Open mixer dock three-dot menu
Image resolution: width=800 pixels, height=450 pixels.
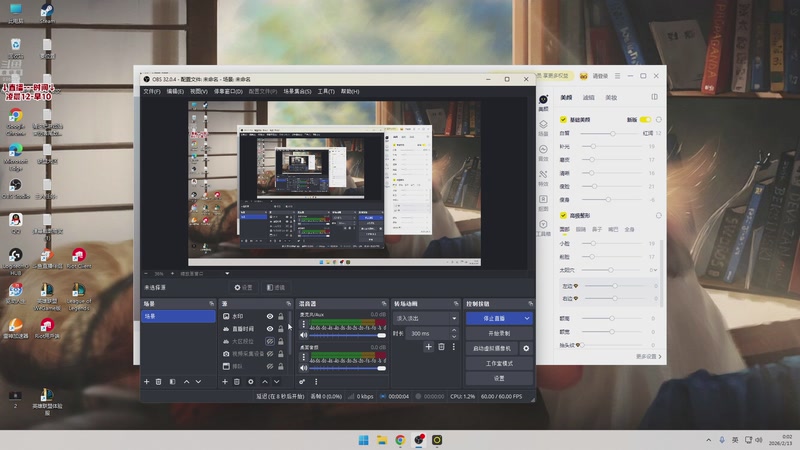coord(316,382)
